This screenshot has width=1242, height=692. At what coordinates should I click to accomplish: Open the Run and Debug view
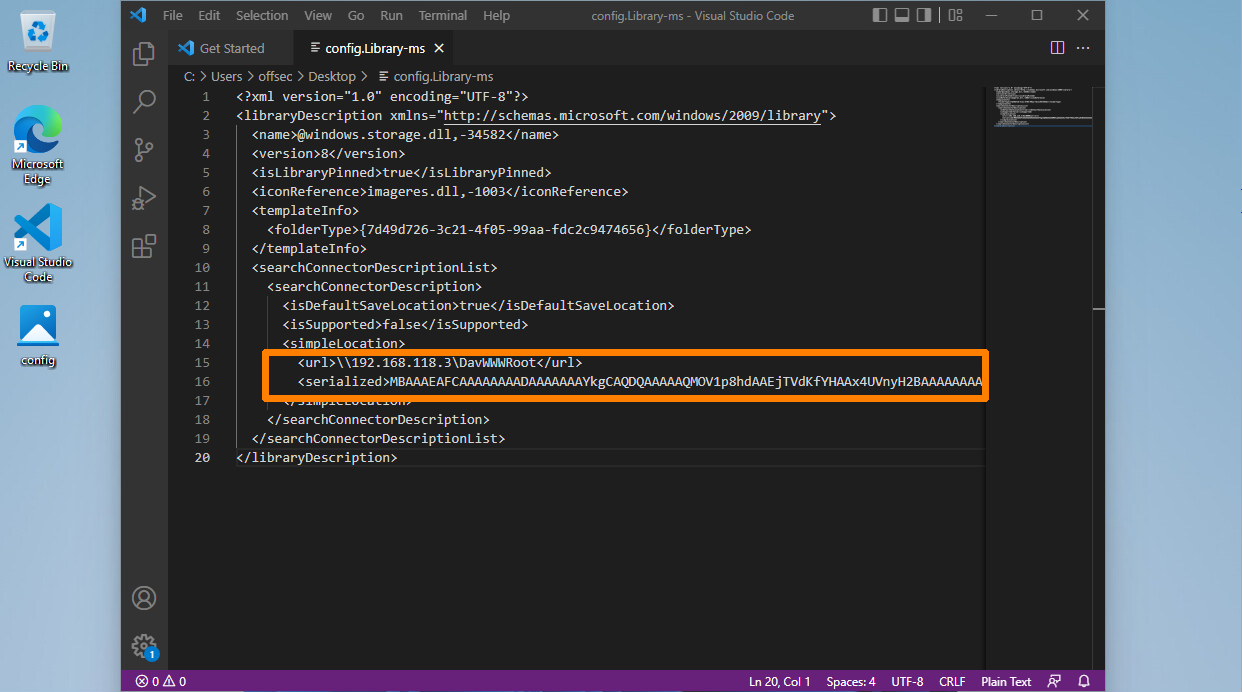pos(144,198)
